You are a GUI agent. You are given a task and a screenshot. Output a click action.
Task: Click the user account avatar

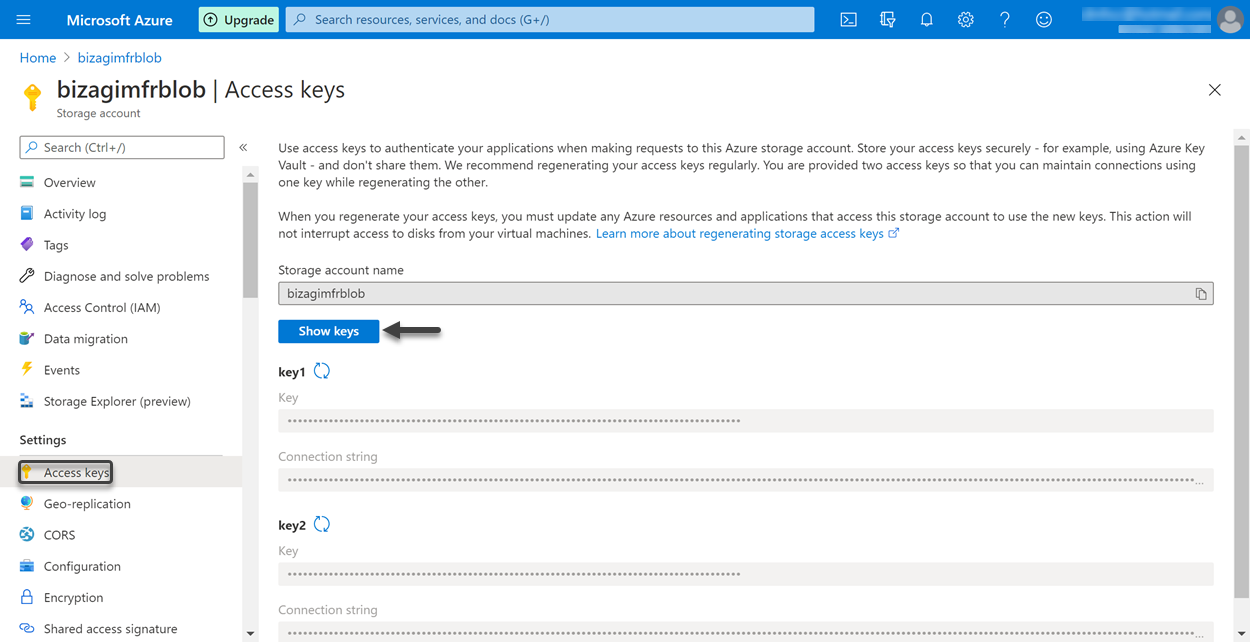1230,19
